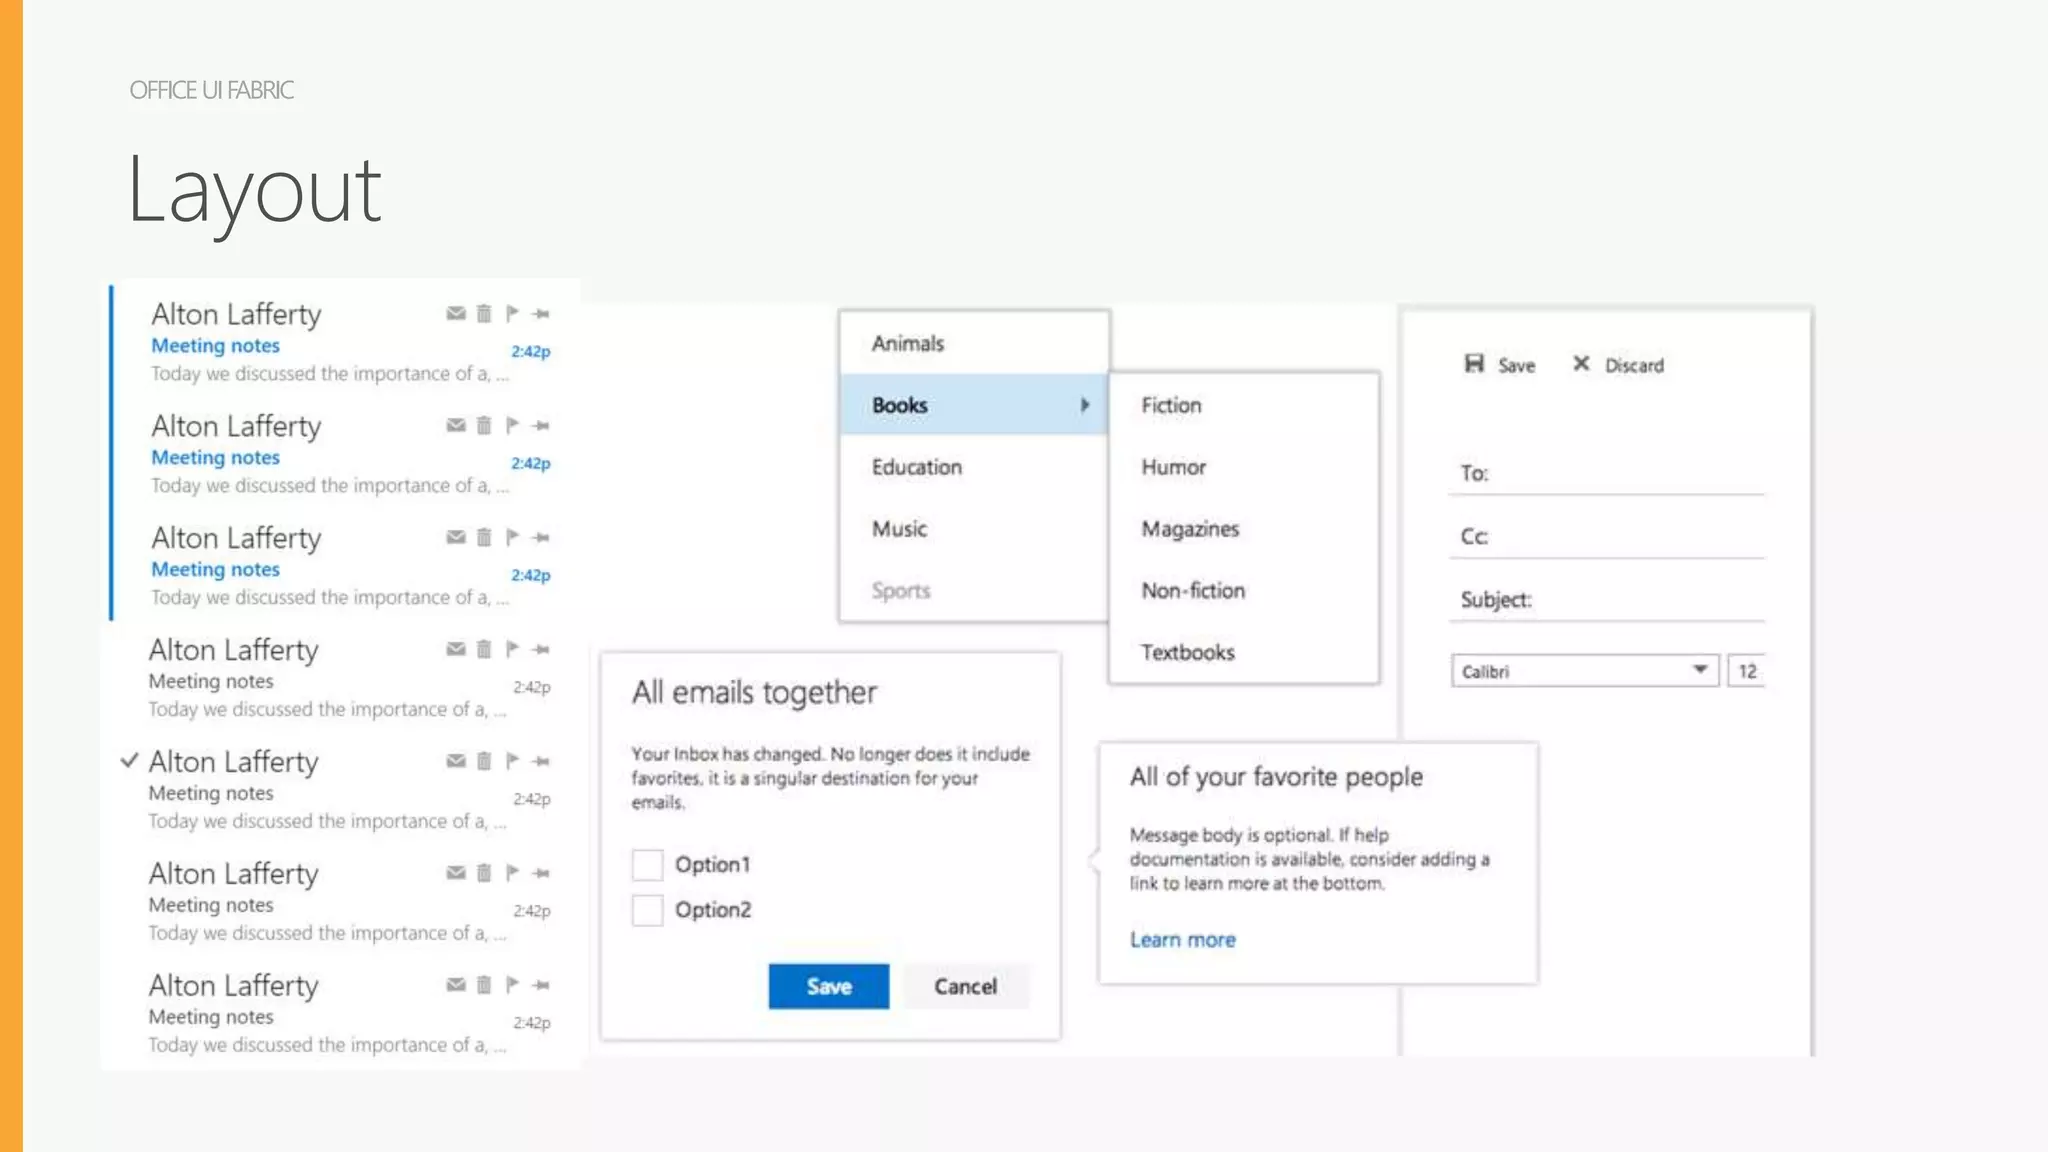Click the flag icon on the bottommost message
Screen dimensions: 2048x1152
512,985
